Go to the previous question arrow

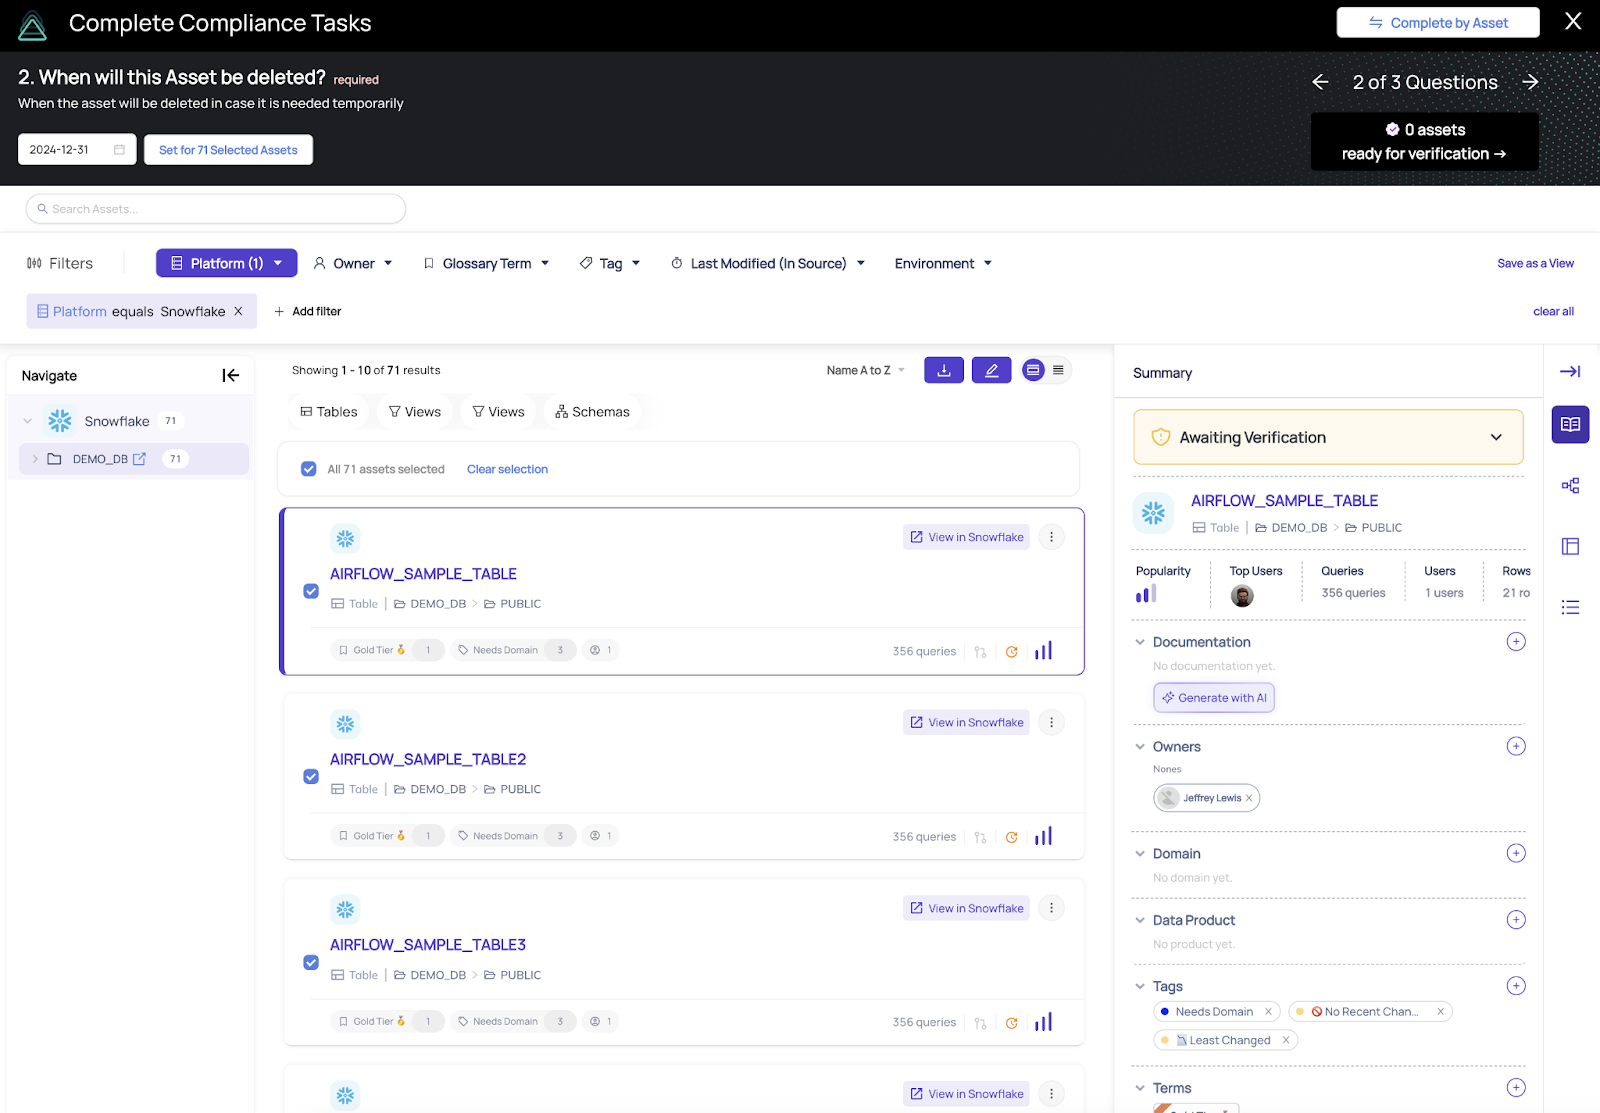click(1320, 82)
